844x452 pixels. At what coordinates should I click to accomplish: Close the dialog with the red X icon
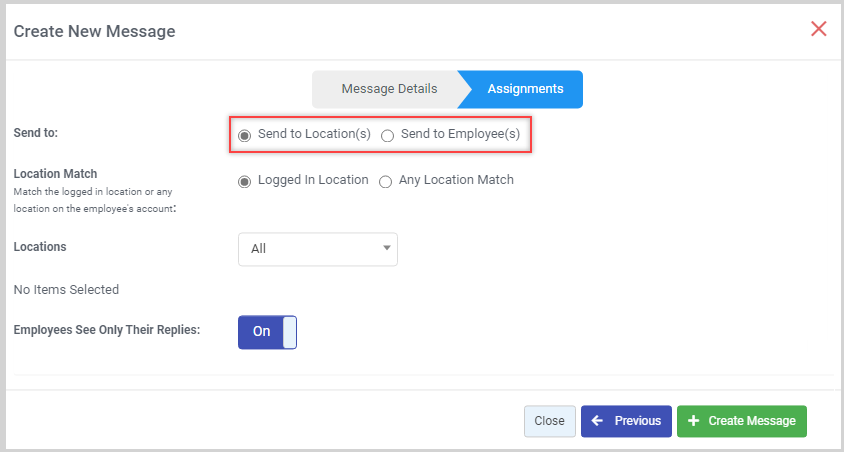tap(818, 29)
